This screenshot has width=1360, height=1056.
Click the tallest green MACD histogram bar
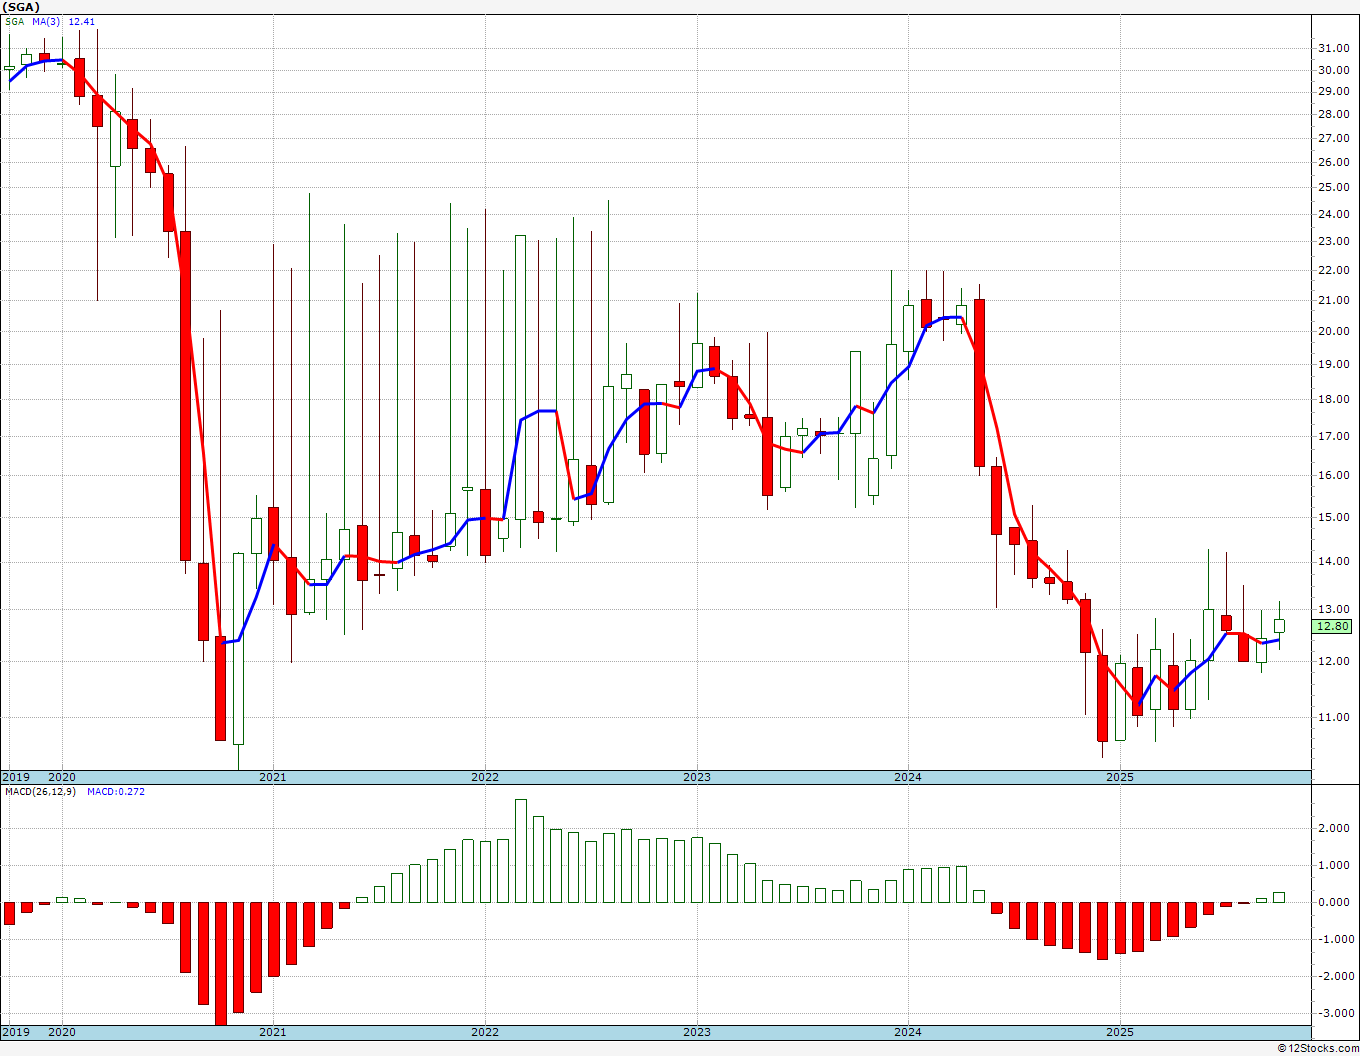coord(520,850)
